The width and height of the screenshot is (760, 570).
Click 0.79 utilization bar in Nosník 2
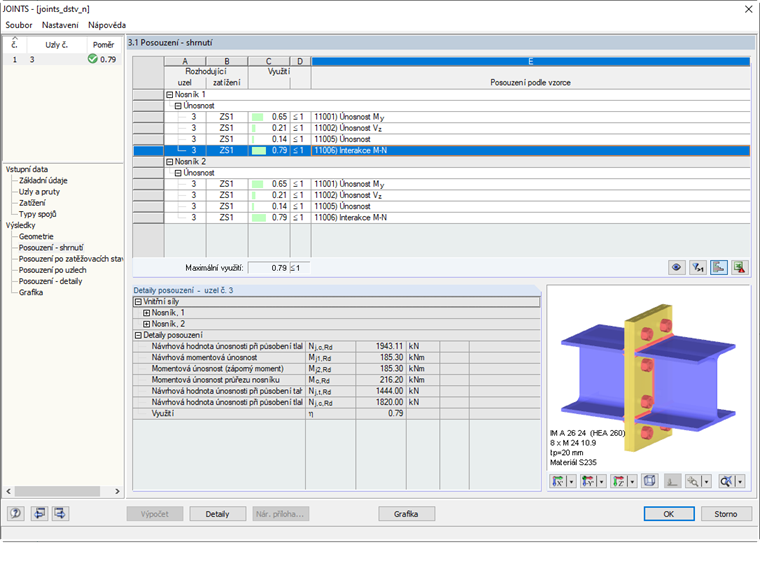[259, 218]
